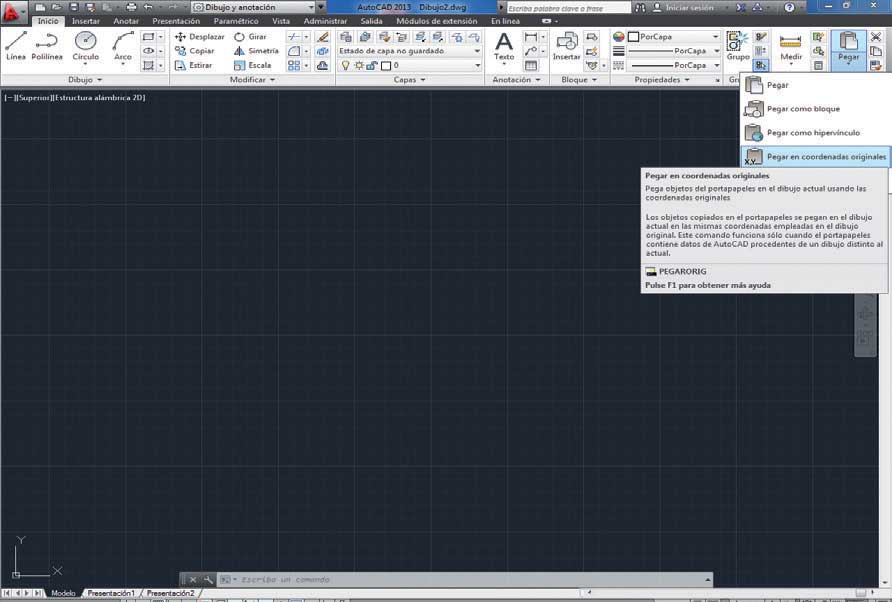Screen dimensions: 892x602
Task: Click the Texto annotation tool
Action: [x=503, y=47]
